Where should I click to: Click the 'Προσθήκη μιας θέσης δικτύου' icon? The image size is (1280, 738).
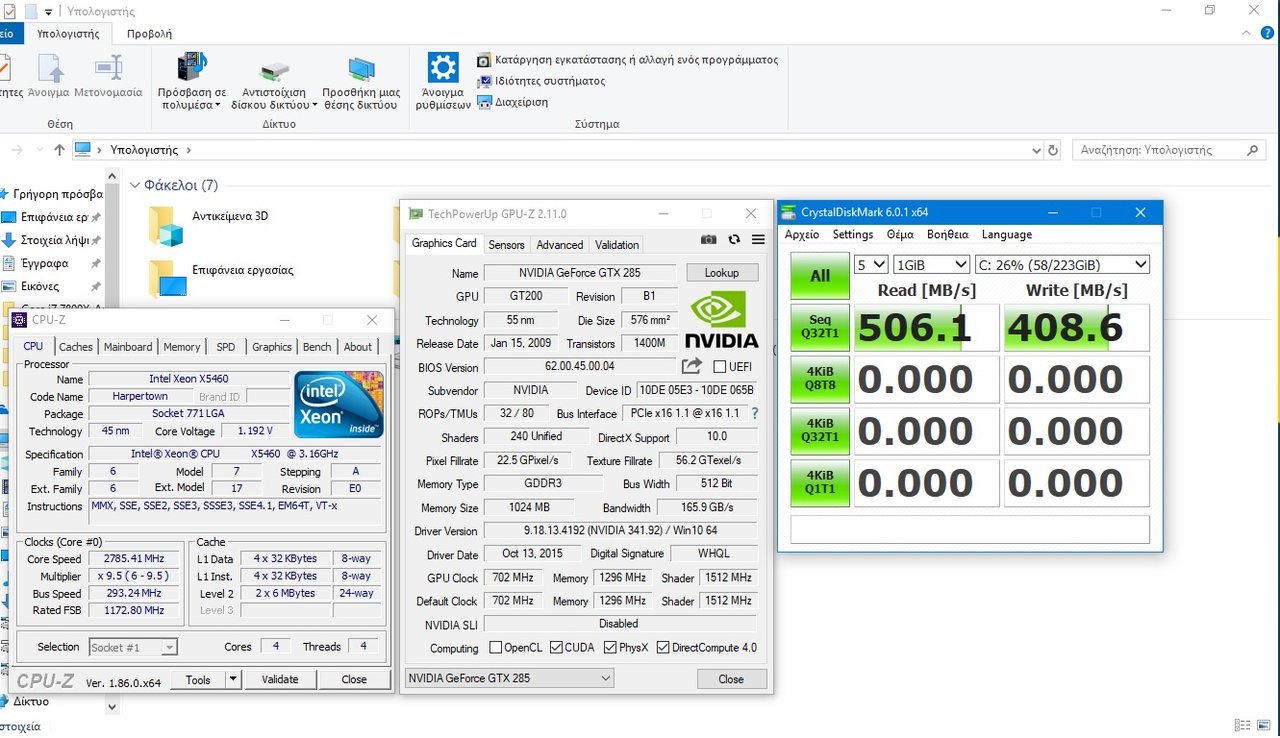point(361,69)
